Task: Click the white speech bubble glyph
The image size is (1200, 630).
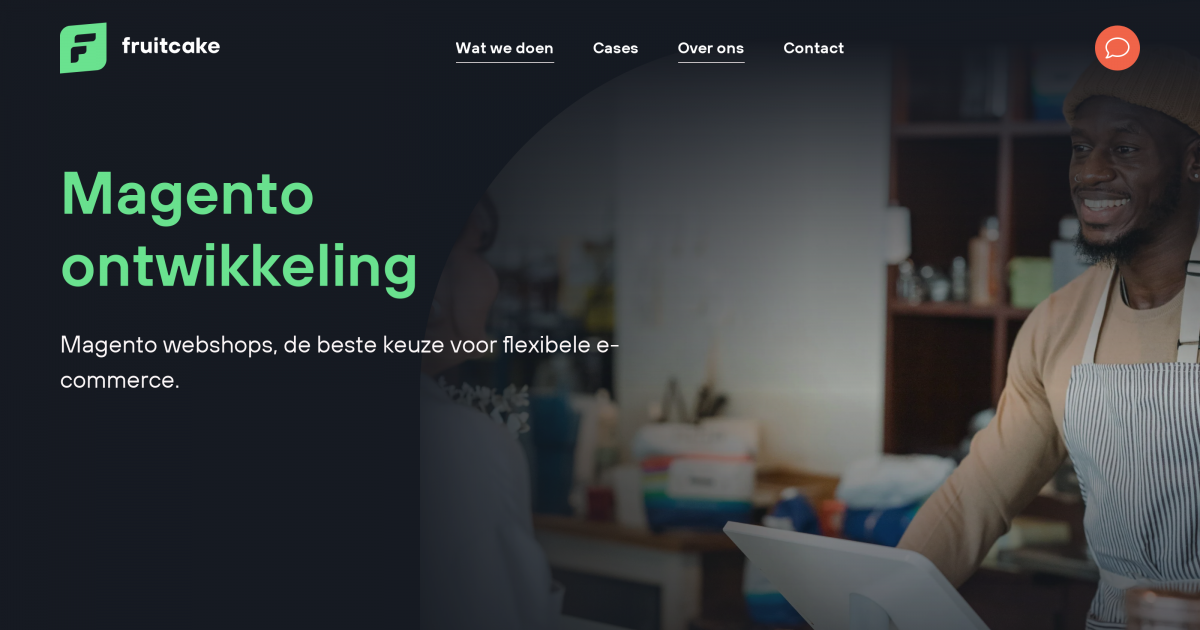Action: pyautogui.click(x=1117, y=48)
